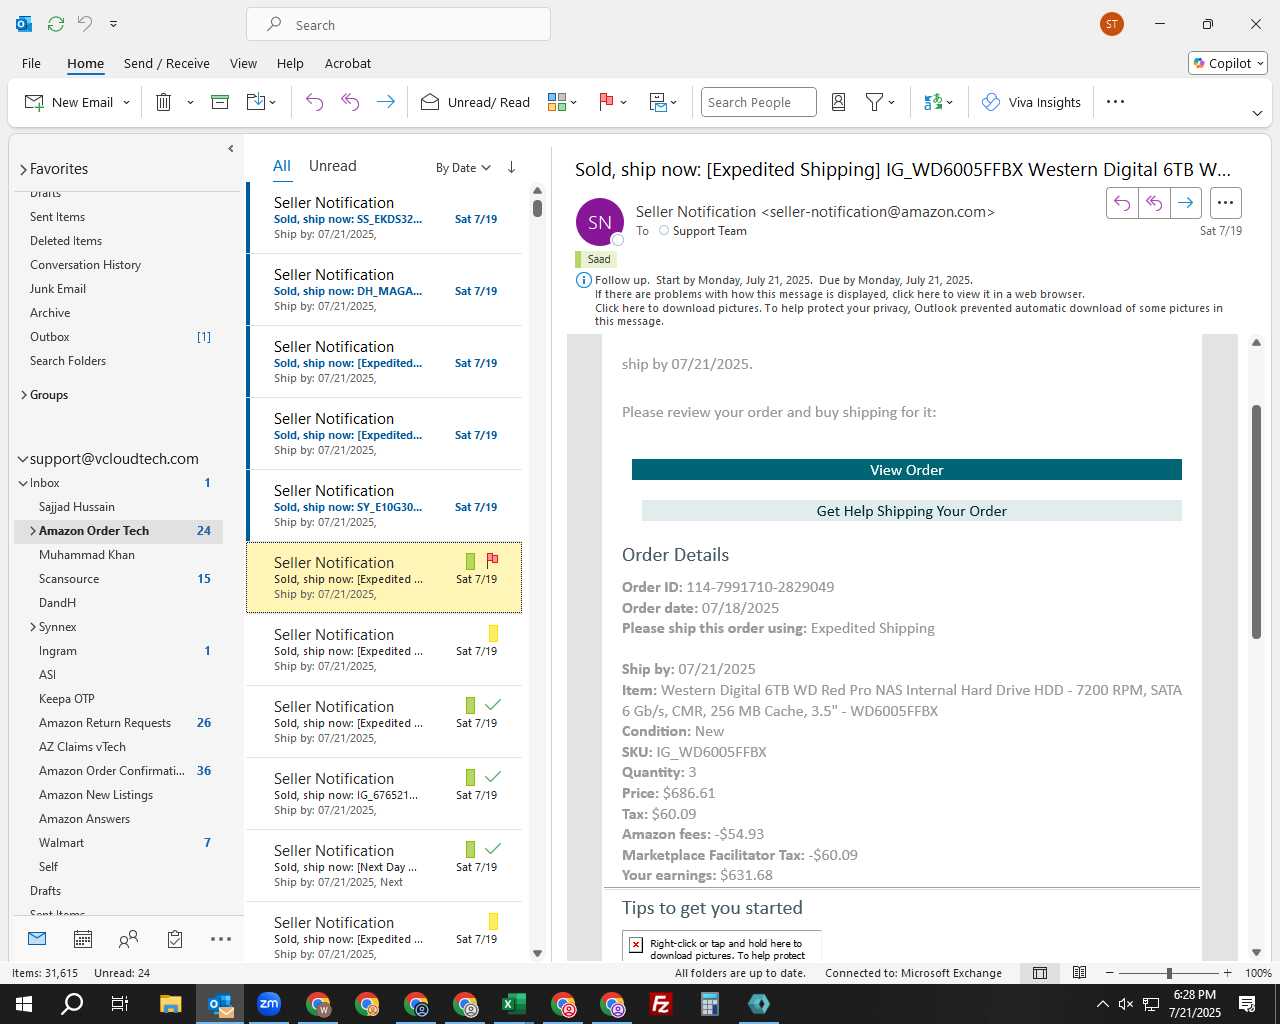Show only Unread messages filter
Image resolution: width=1280 pixels, height=1024 pixels.
click(x=333, y=166)
